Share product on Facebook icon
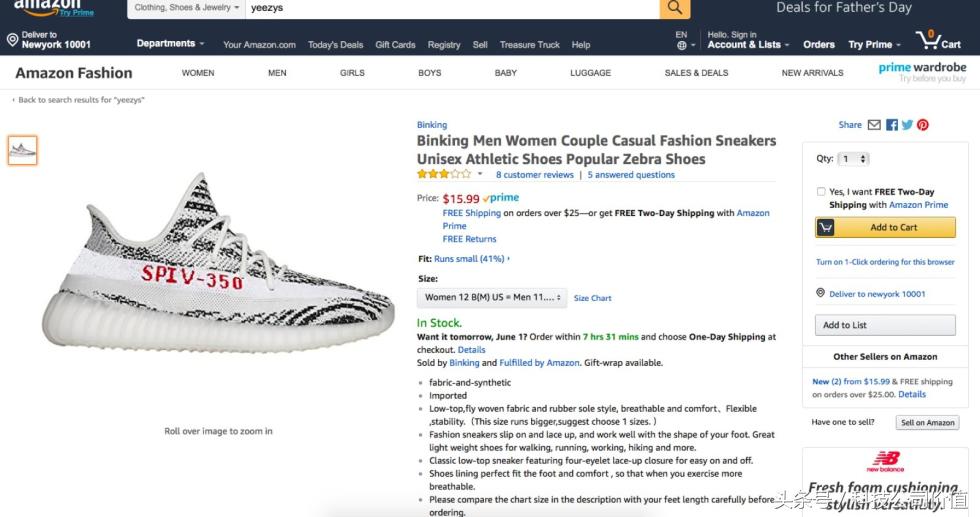 pos(891,125)
